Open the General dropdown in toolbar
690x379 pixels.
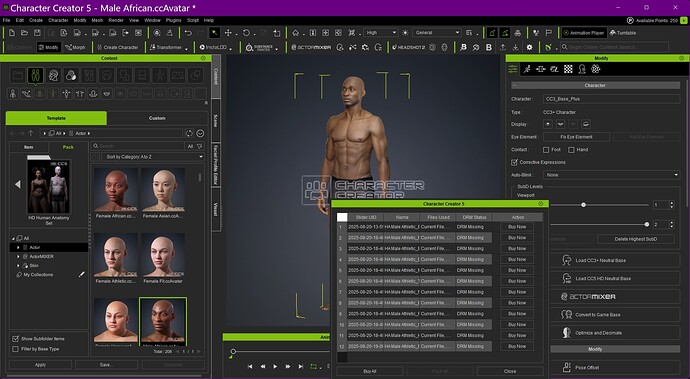(x=437, y=33)
